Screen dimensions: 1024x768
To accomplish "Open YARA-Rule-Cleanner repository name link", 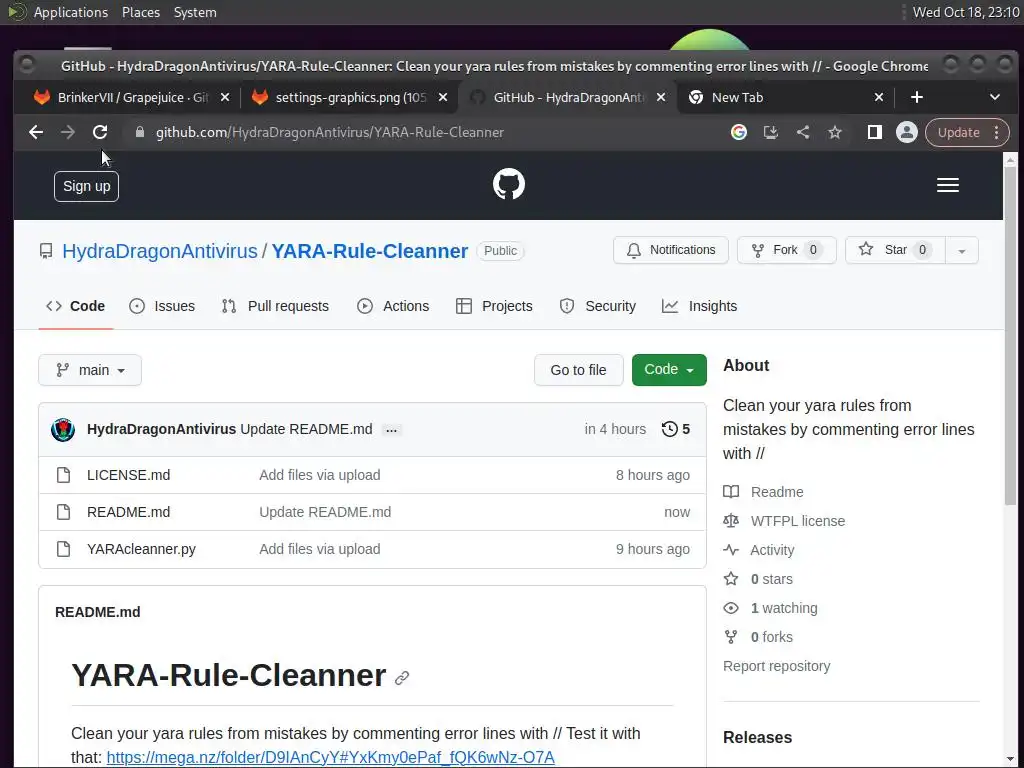I will (370, 251).
